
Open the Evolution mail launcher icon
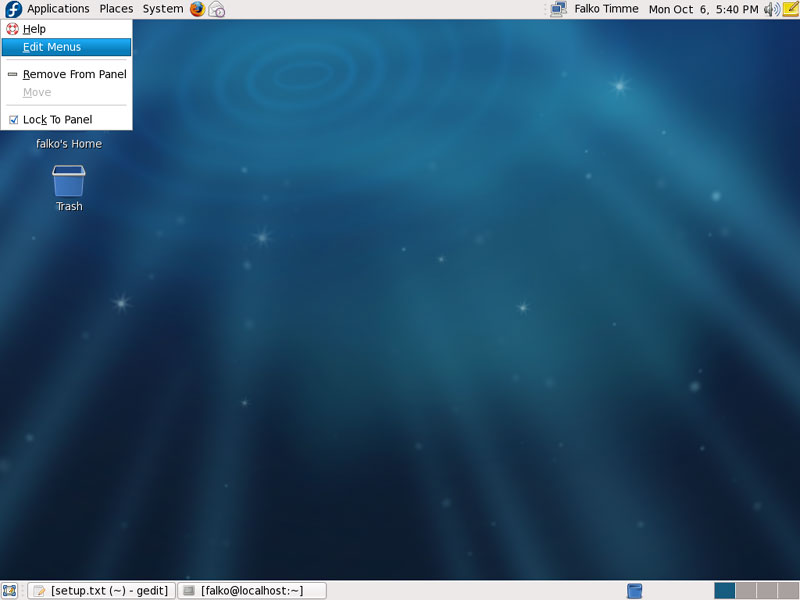[x=217, y=9]
